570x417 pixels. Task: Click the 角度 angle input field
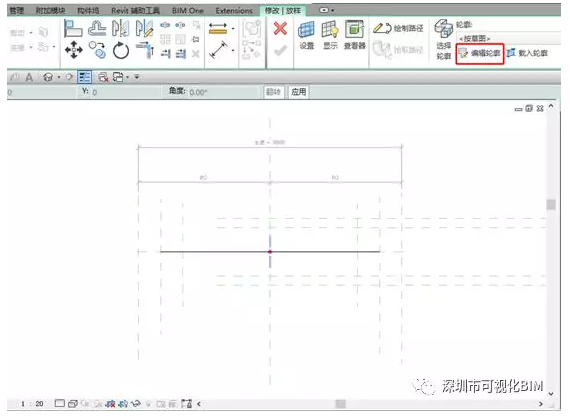pos(222,92)
